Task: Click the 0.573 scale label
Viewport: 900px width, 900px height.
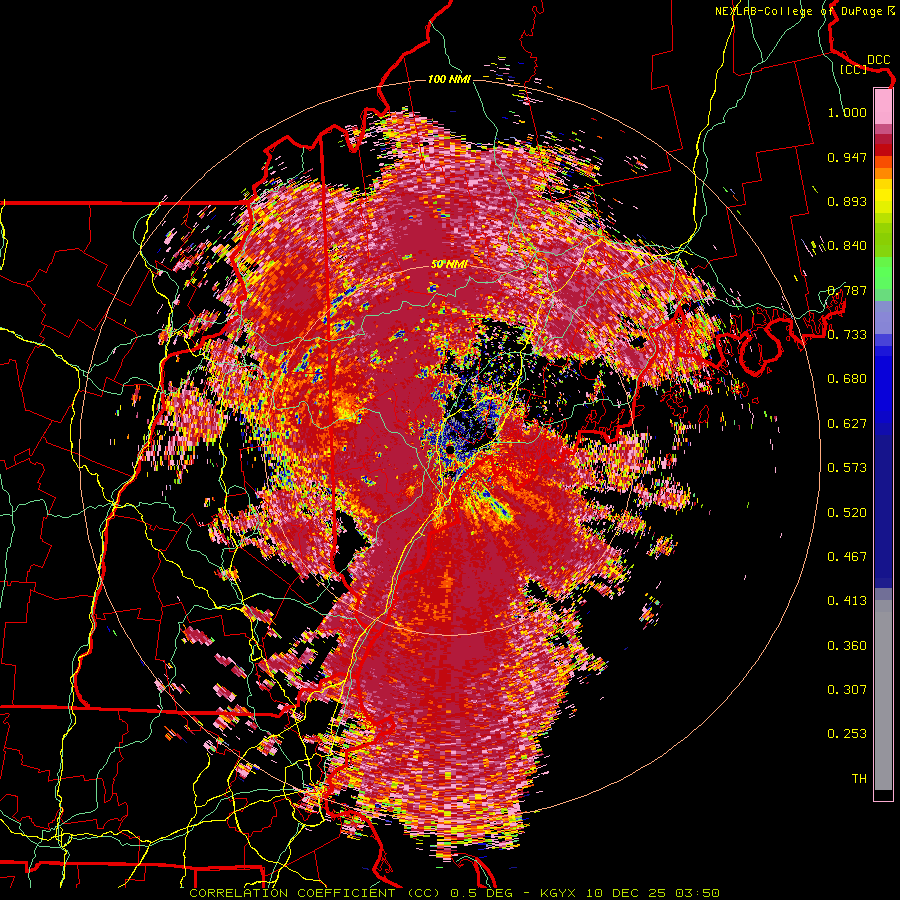Action: point(847,468)
